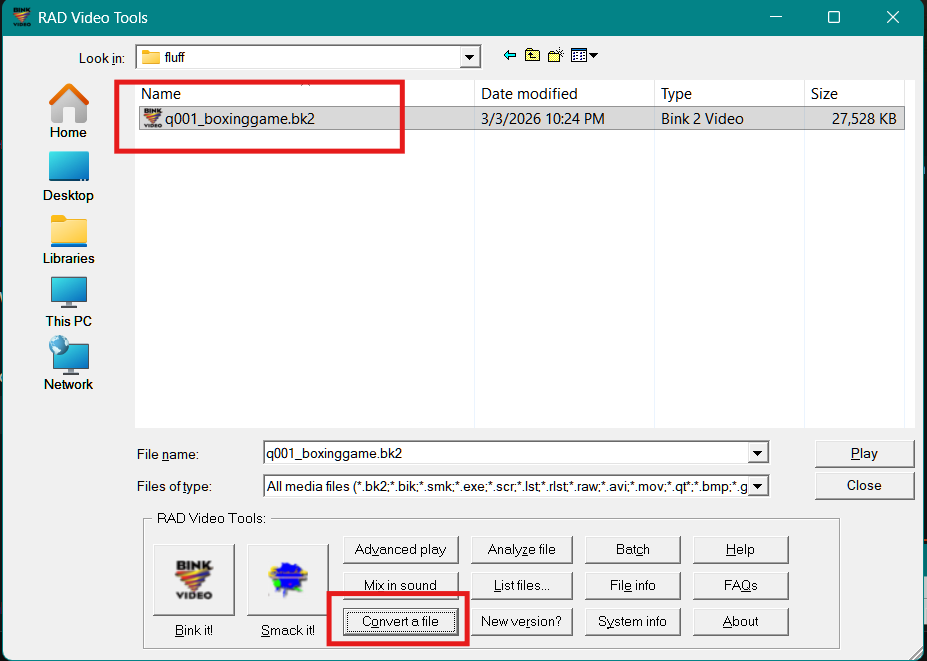
Task: Open Libraries in the places sidebar
Action: point(69,239)
